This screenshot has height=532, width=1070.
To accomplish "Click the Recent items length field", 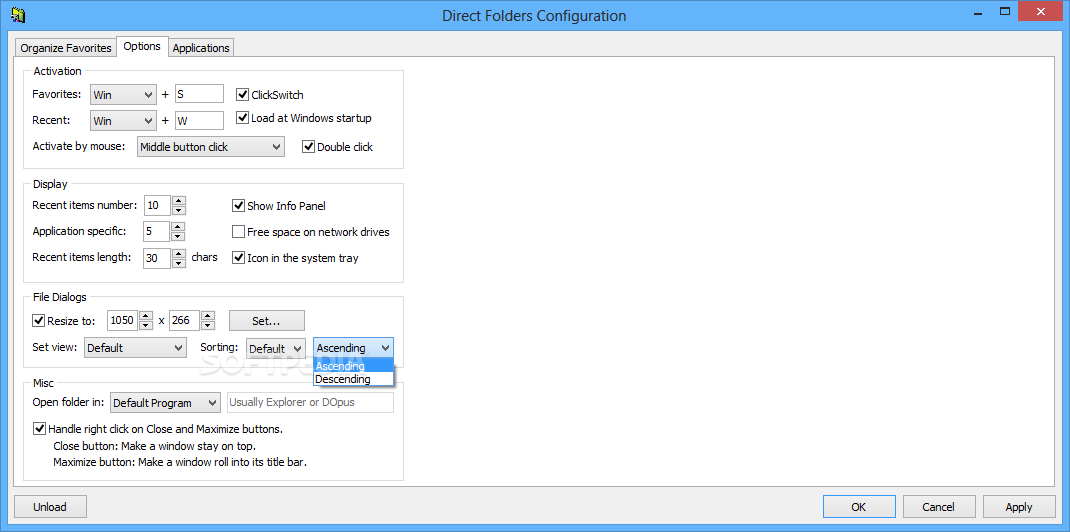I will [x=158, y=258].
